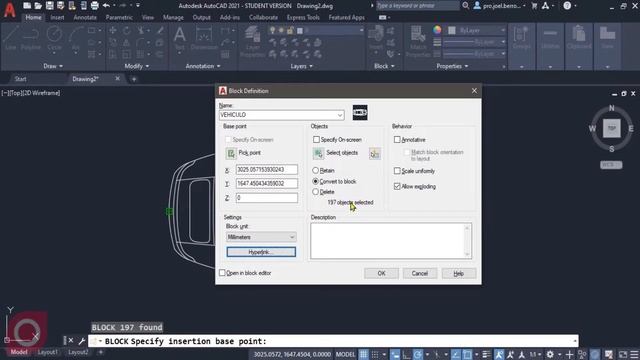Open status bar customization menu icon
Image resolution: width=640 pixels, height=360 pixels.
click(x=634, y=354)
